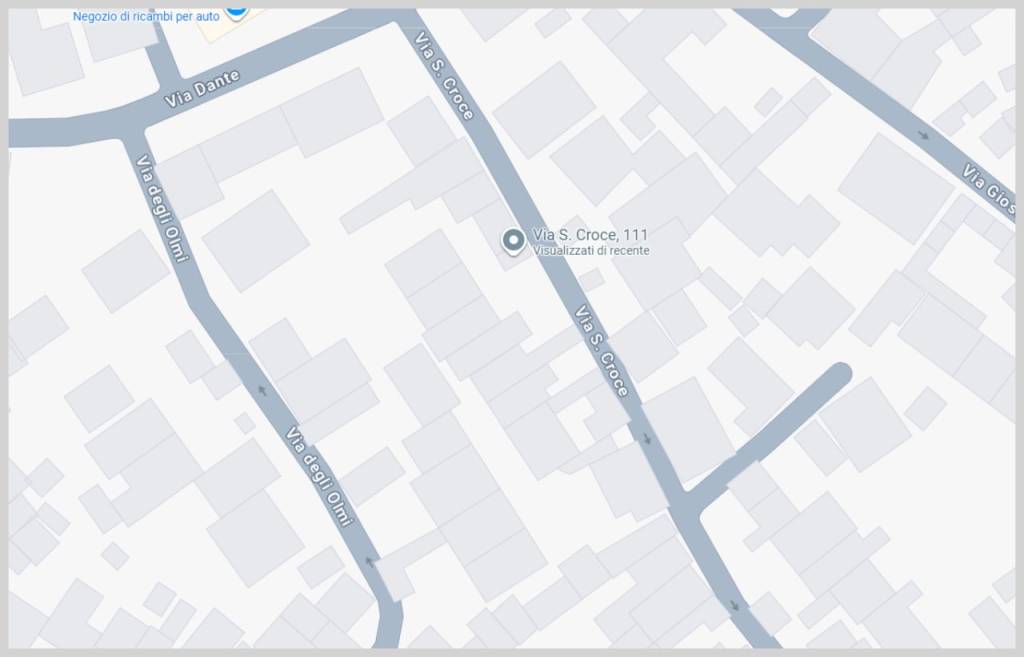
Task: Click the one-way arrow below the Via S. Croce label
Action: (647, 438)
